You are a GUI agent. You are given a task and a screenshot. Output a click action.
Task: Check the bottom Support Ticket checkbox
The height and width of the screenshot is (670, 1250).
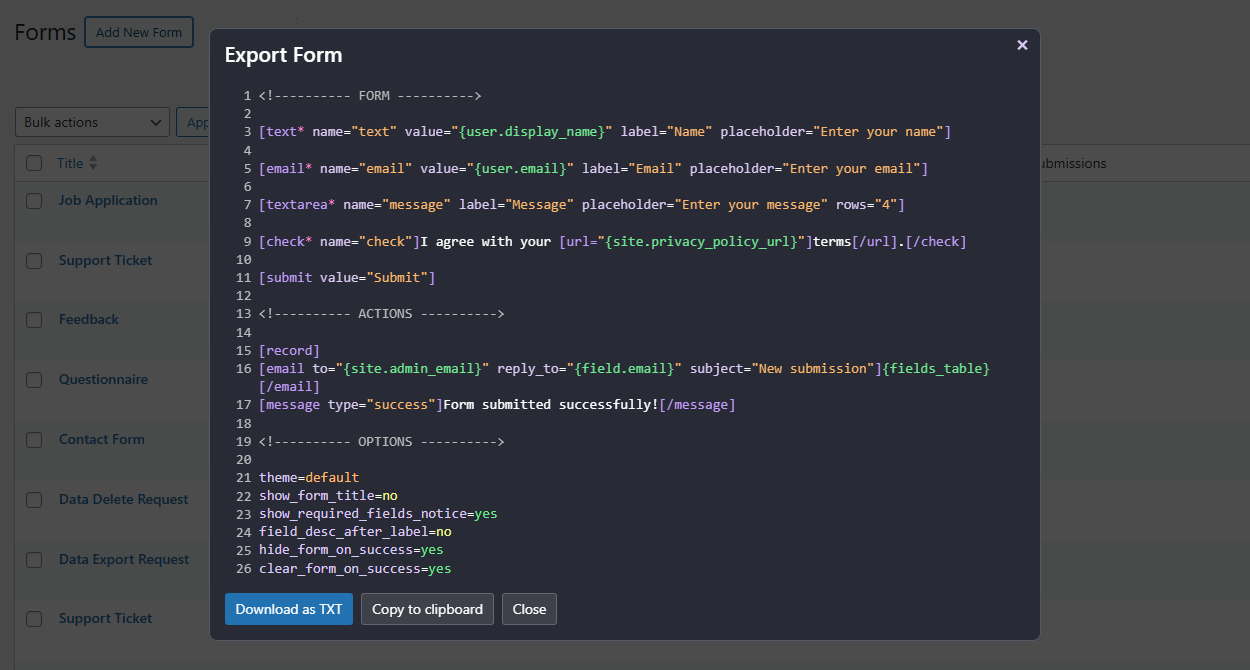pyautogui.click(x=33, y=618)
